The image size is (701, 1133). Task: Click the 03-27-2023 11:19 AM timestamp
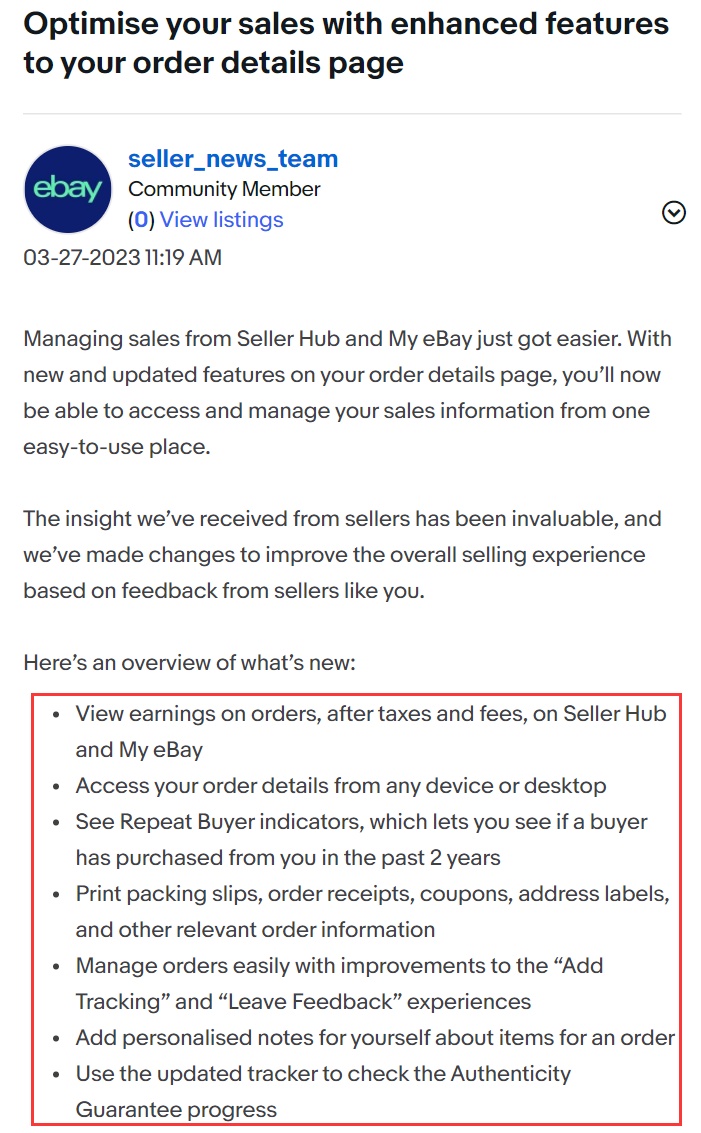123,258
